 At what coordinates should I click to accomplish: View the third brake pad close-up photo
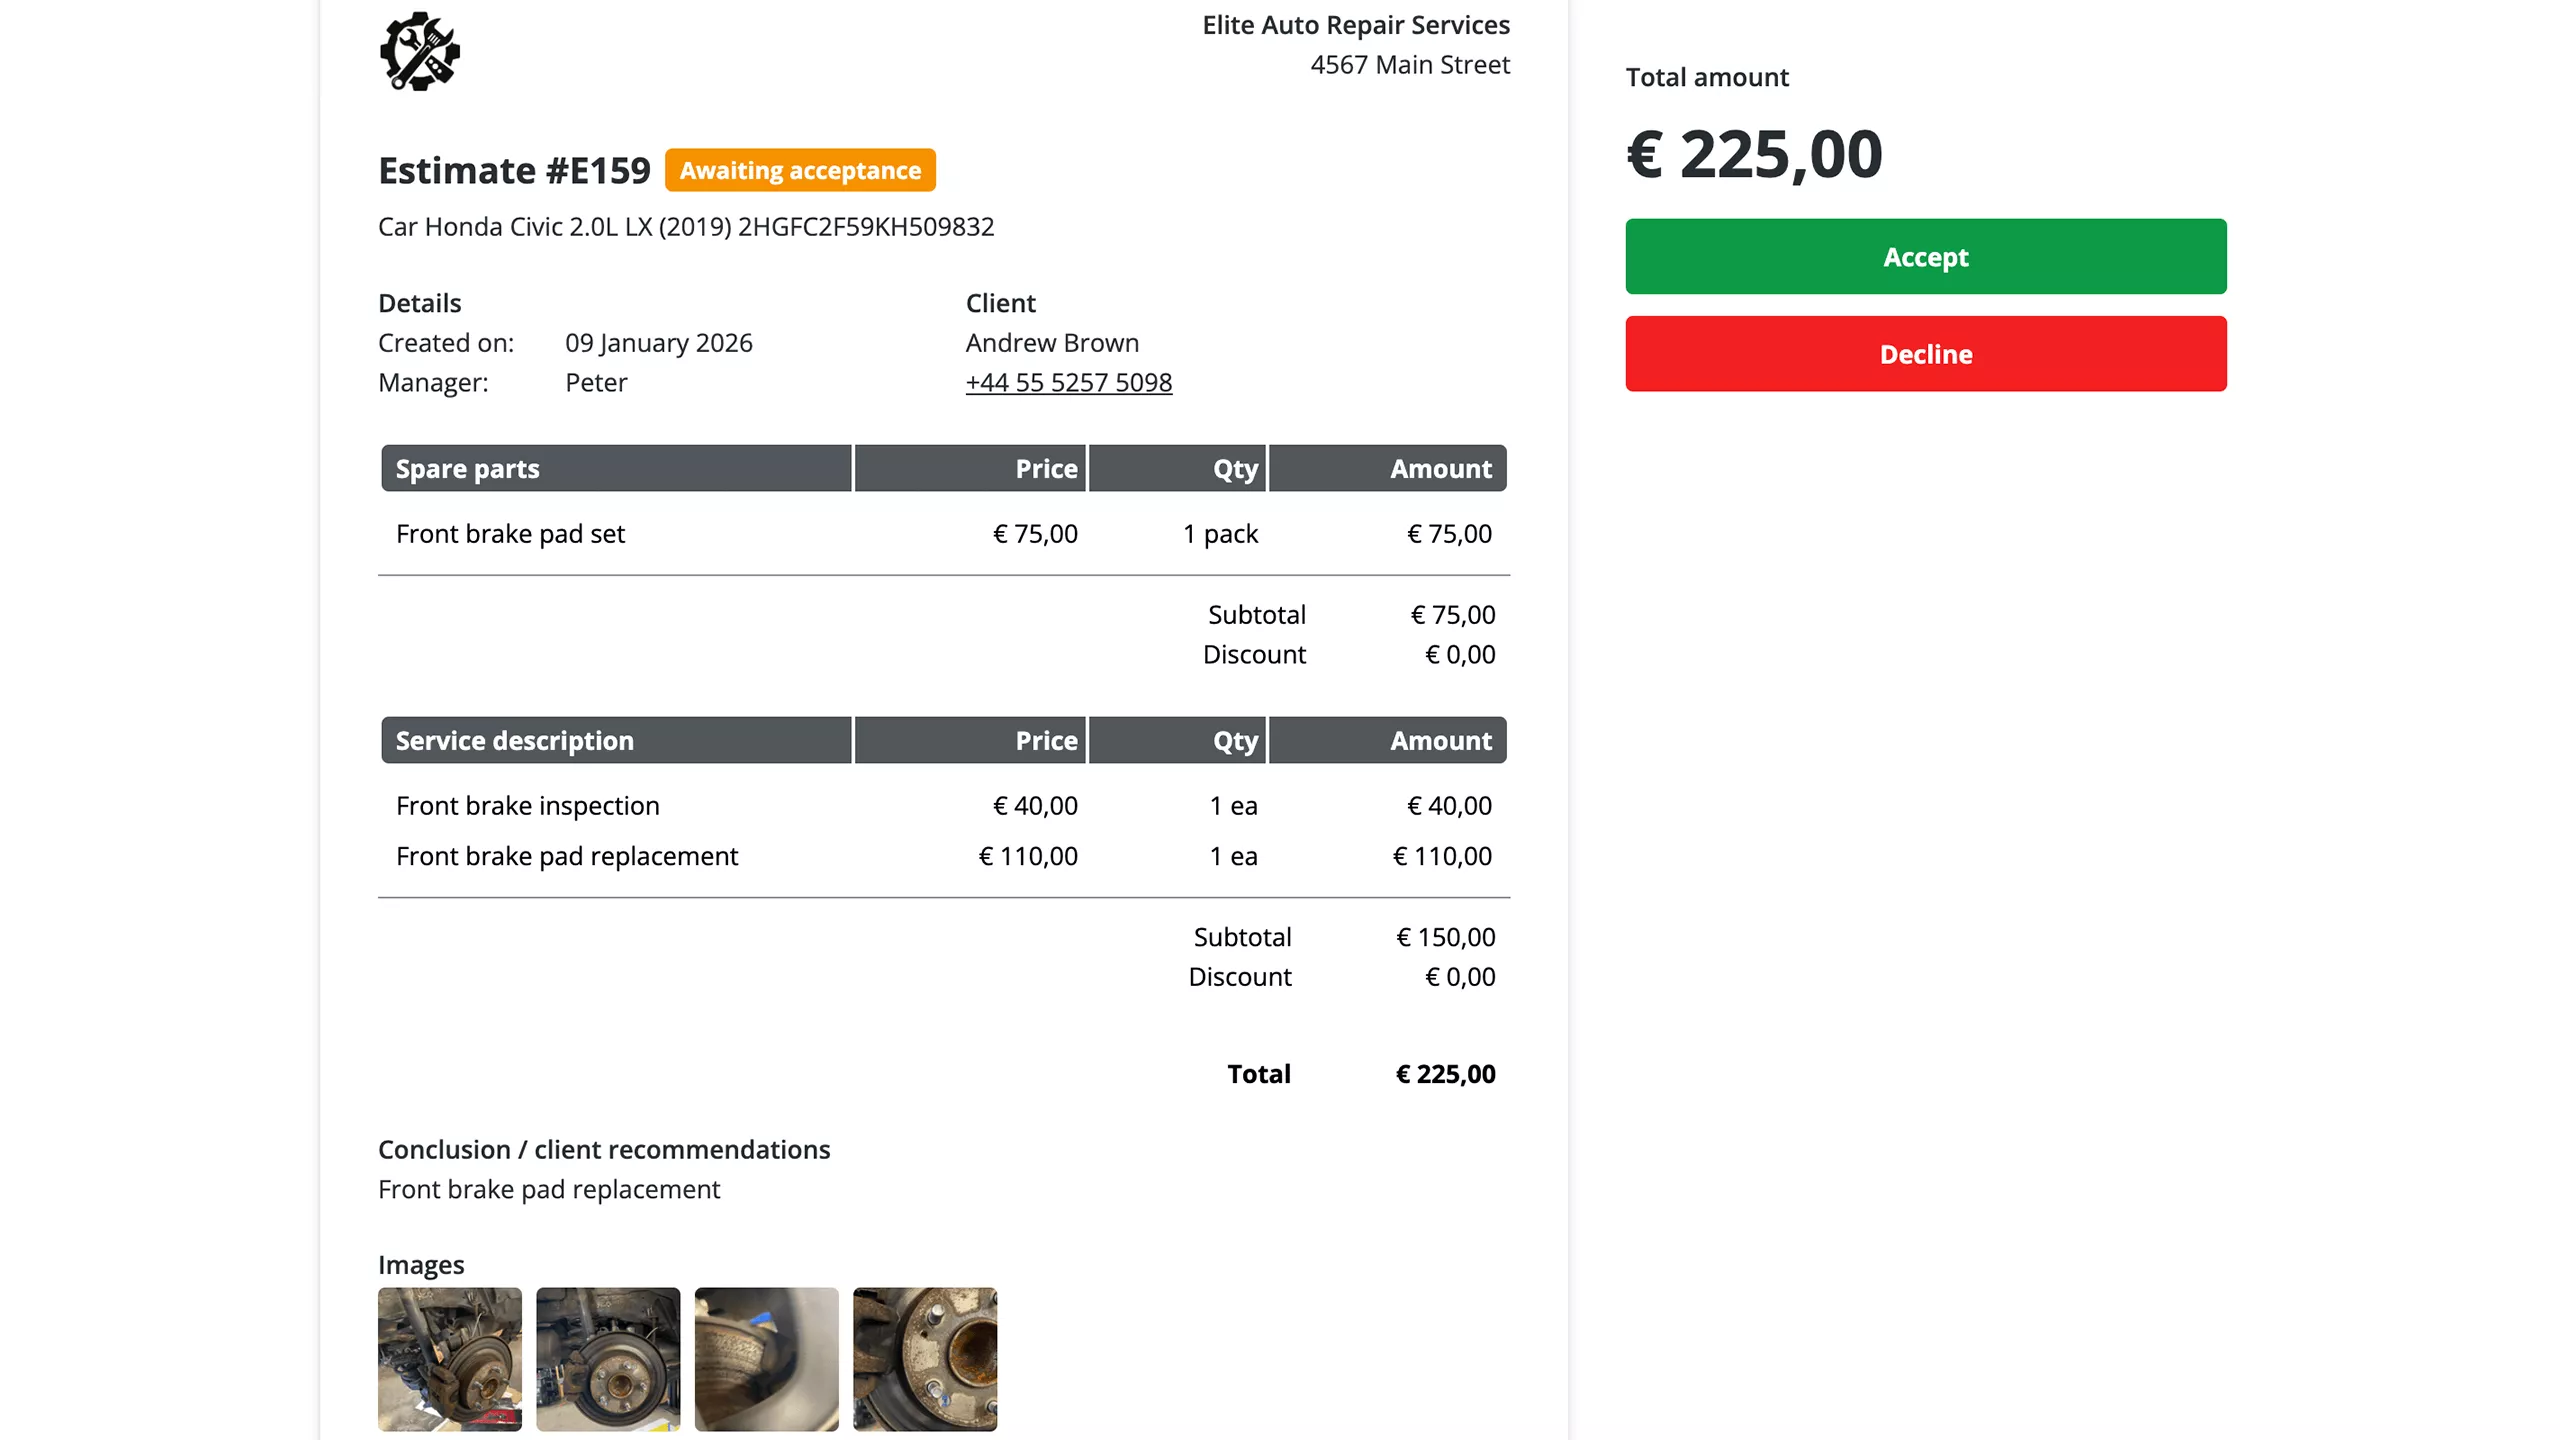[x=765, y=1359]
